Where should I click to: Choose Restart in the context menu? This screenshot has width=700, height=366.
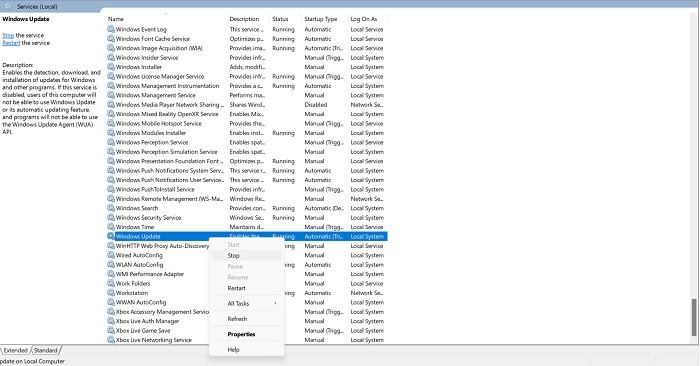246,288
